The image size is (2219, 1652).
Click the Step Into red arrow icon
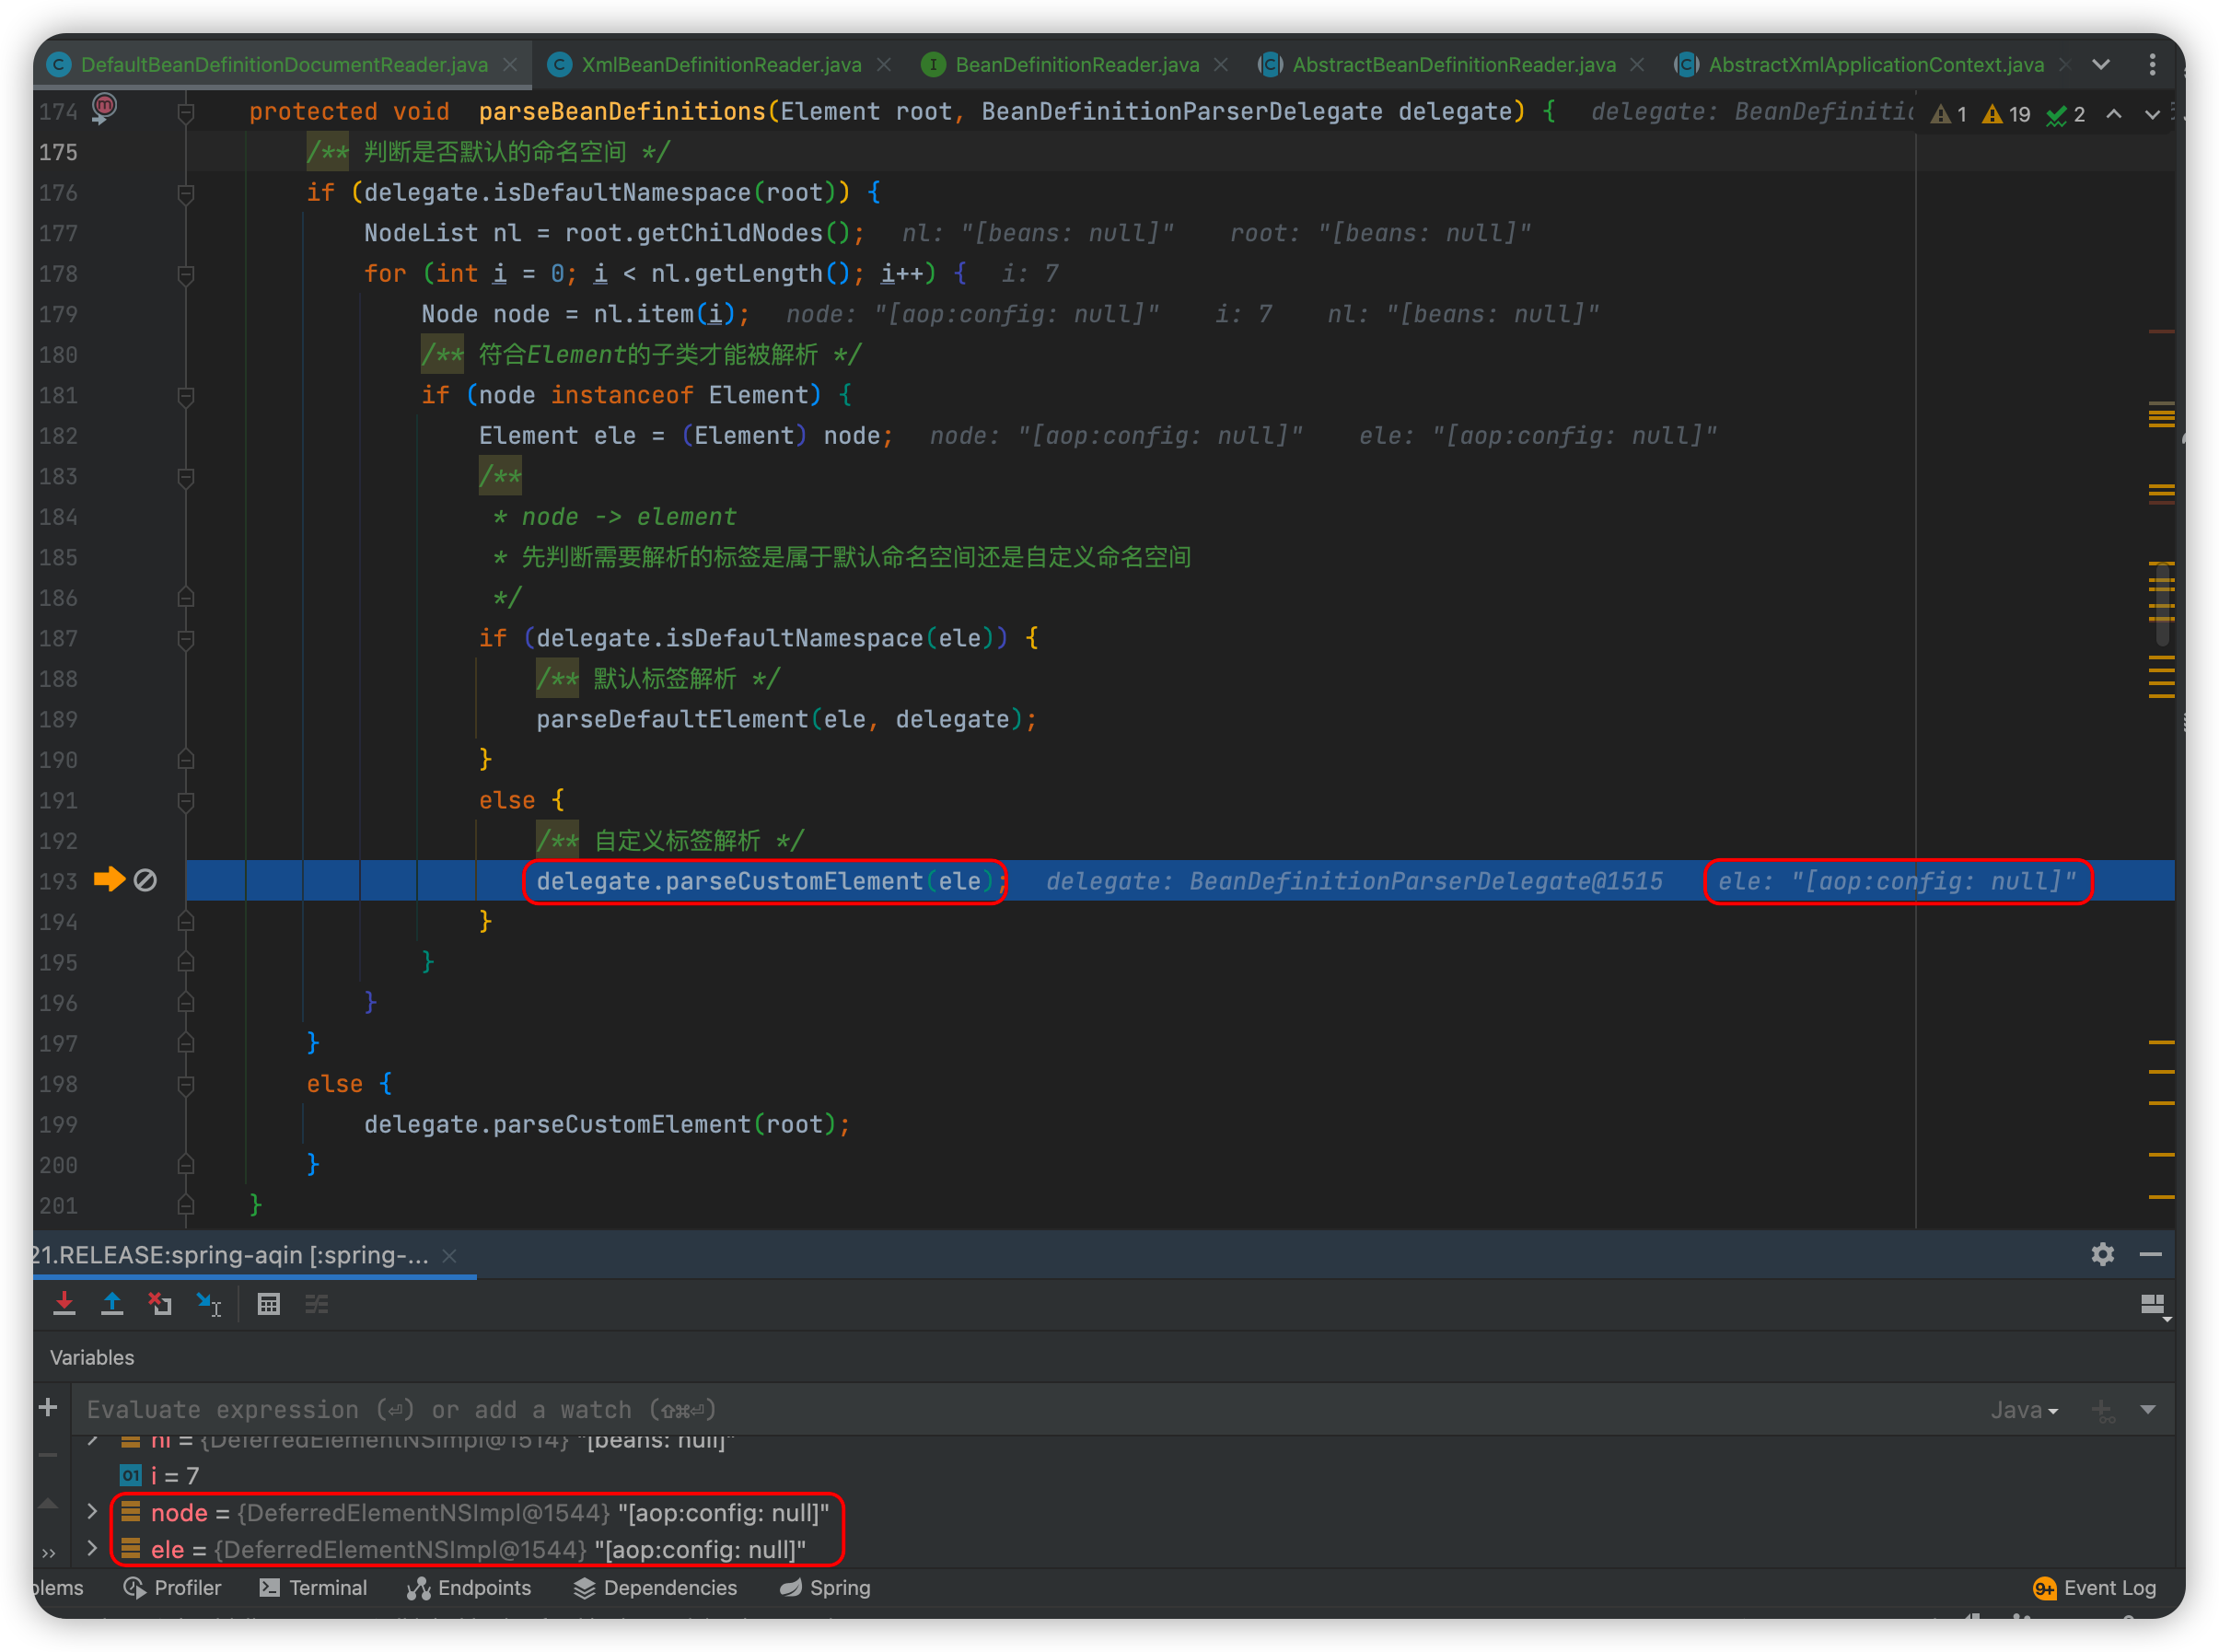pos(64,1304)
